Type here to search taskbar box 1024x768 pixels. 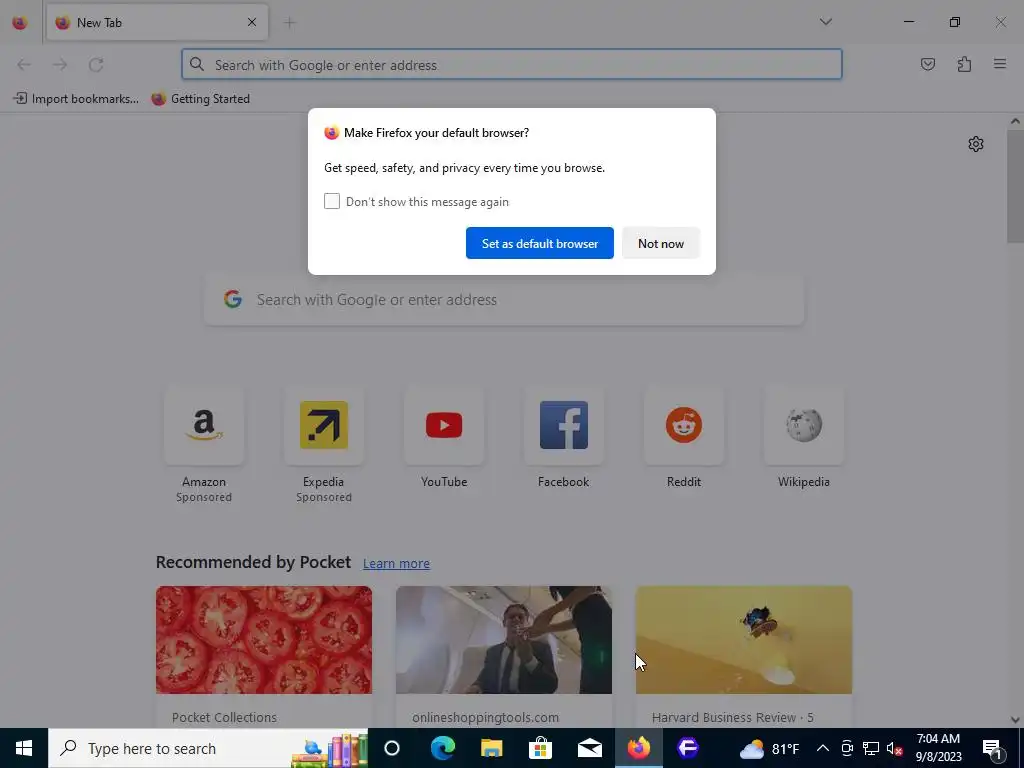click(208, 748)
